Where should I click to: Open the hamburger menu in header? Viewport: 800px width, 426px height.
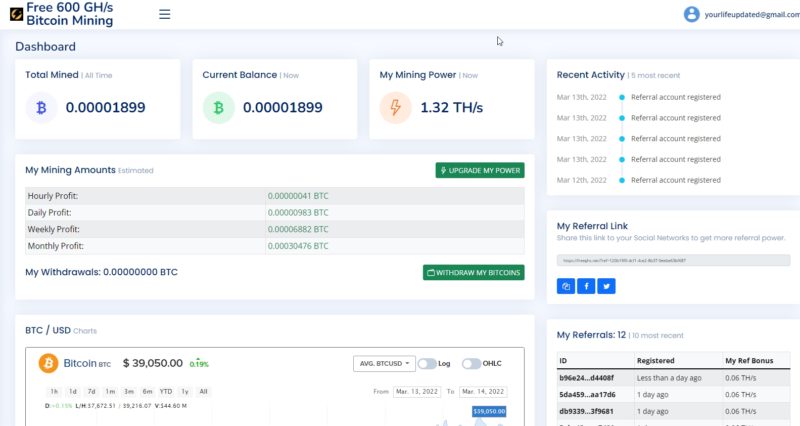click(165, 14)
